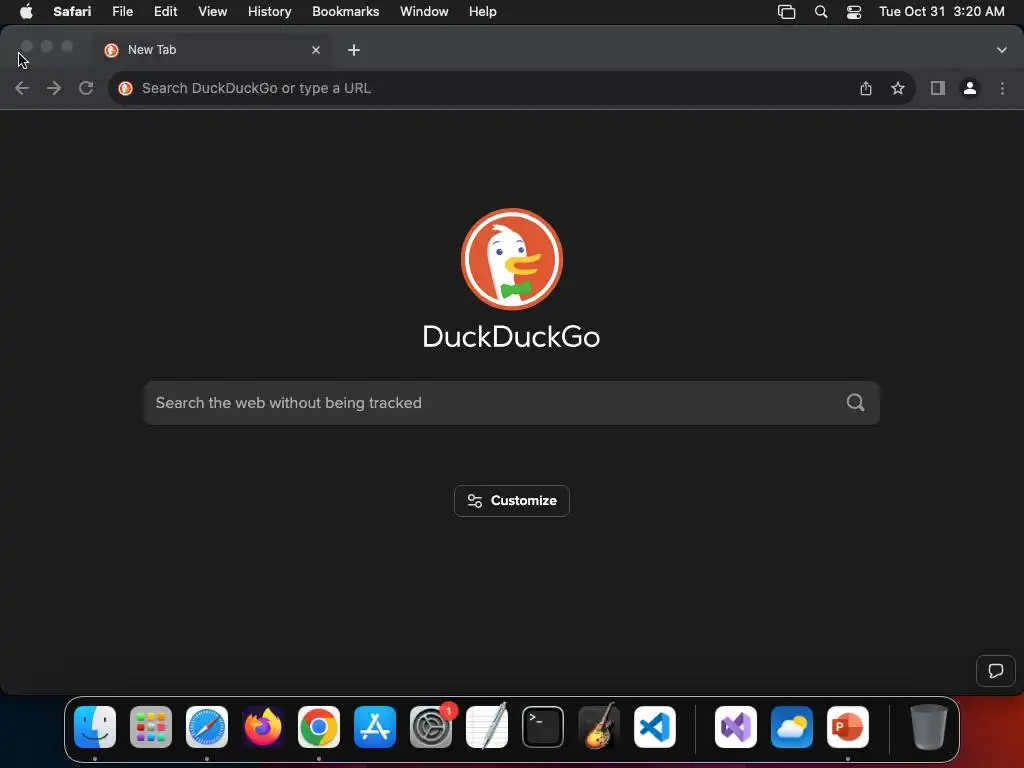Open the Bookmarks menu
Screen dimensions: 1024x768
[346, 12]
